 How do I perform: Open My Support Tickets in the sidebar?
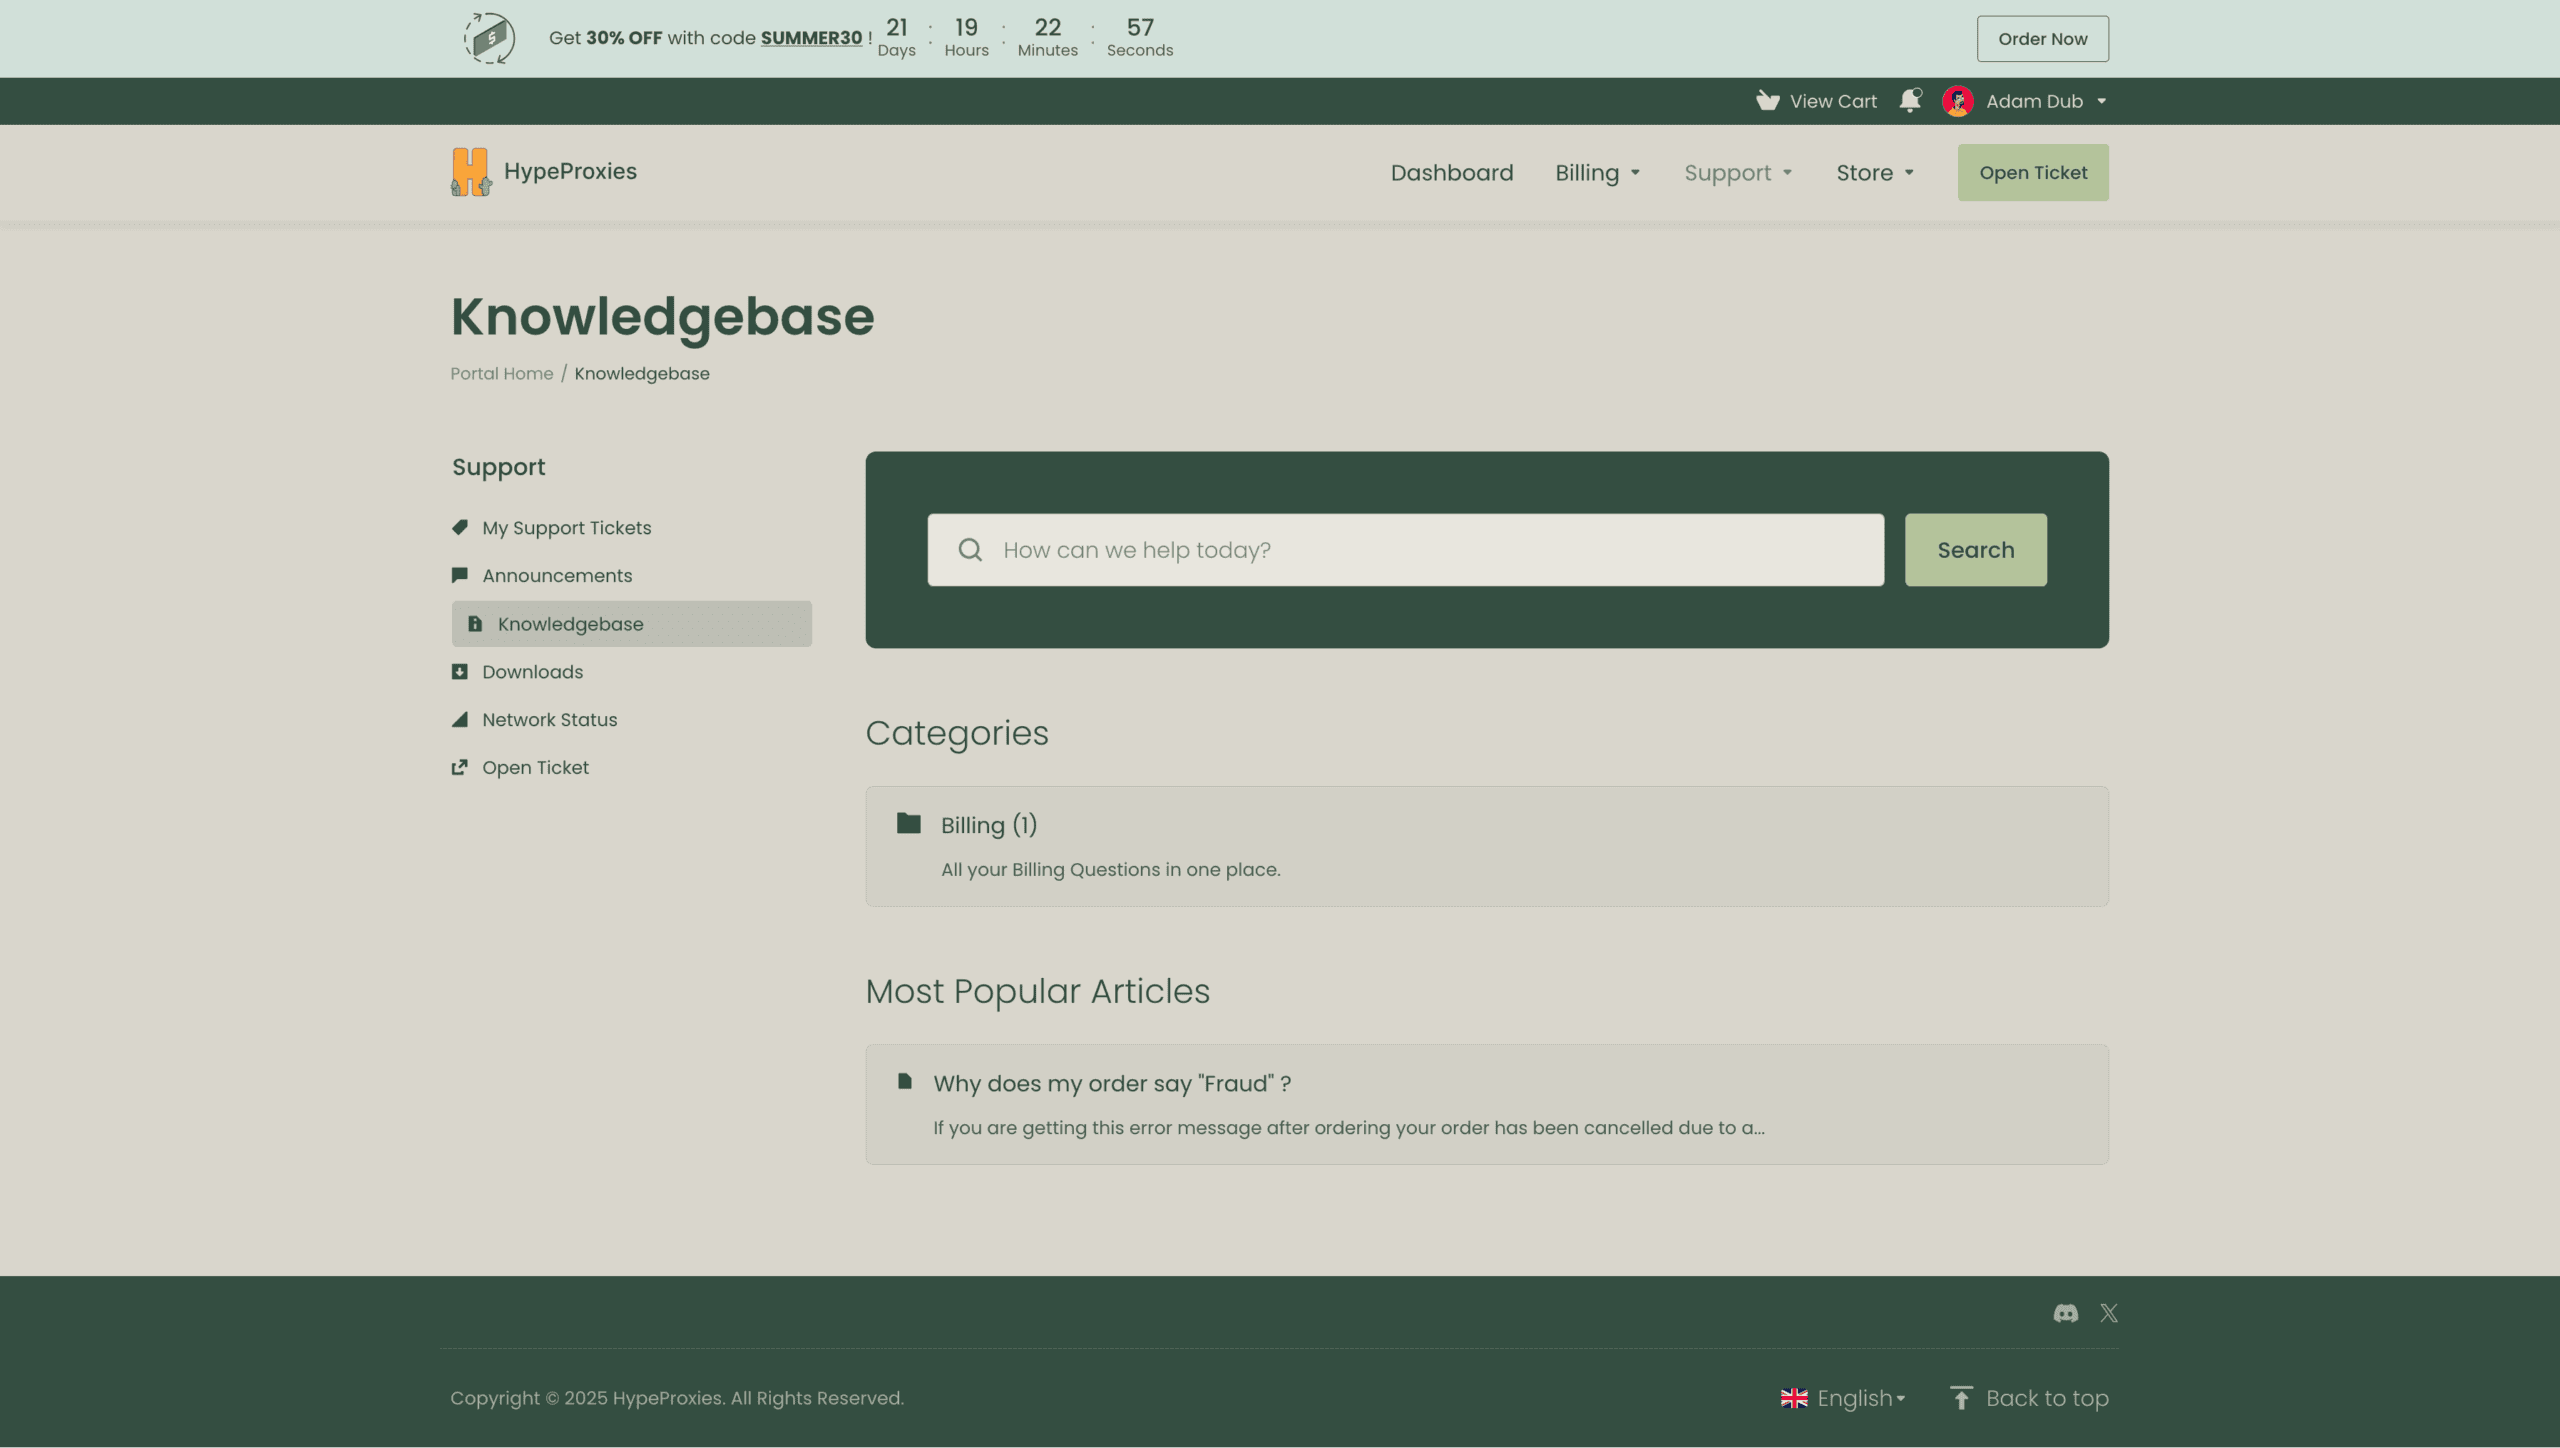[x=566, y=527]
